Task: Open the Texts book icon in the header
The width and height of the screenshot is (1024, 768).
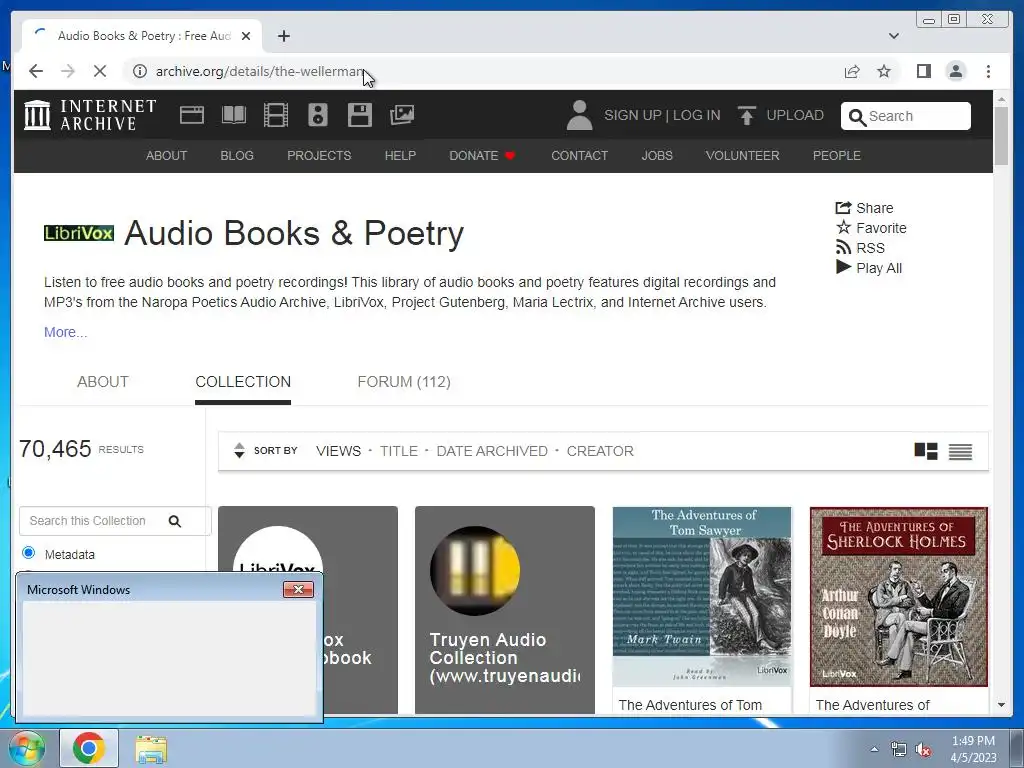Action: tap(233, 115)
